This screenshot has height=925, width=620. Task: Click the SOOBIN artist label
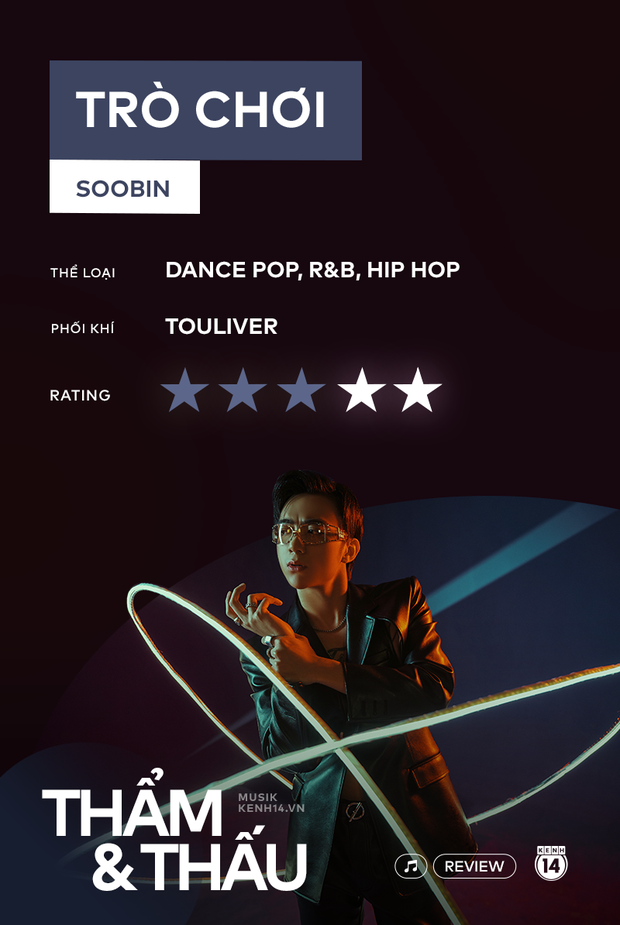point(124,187)
